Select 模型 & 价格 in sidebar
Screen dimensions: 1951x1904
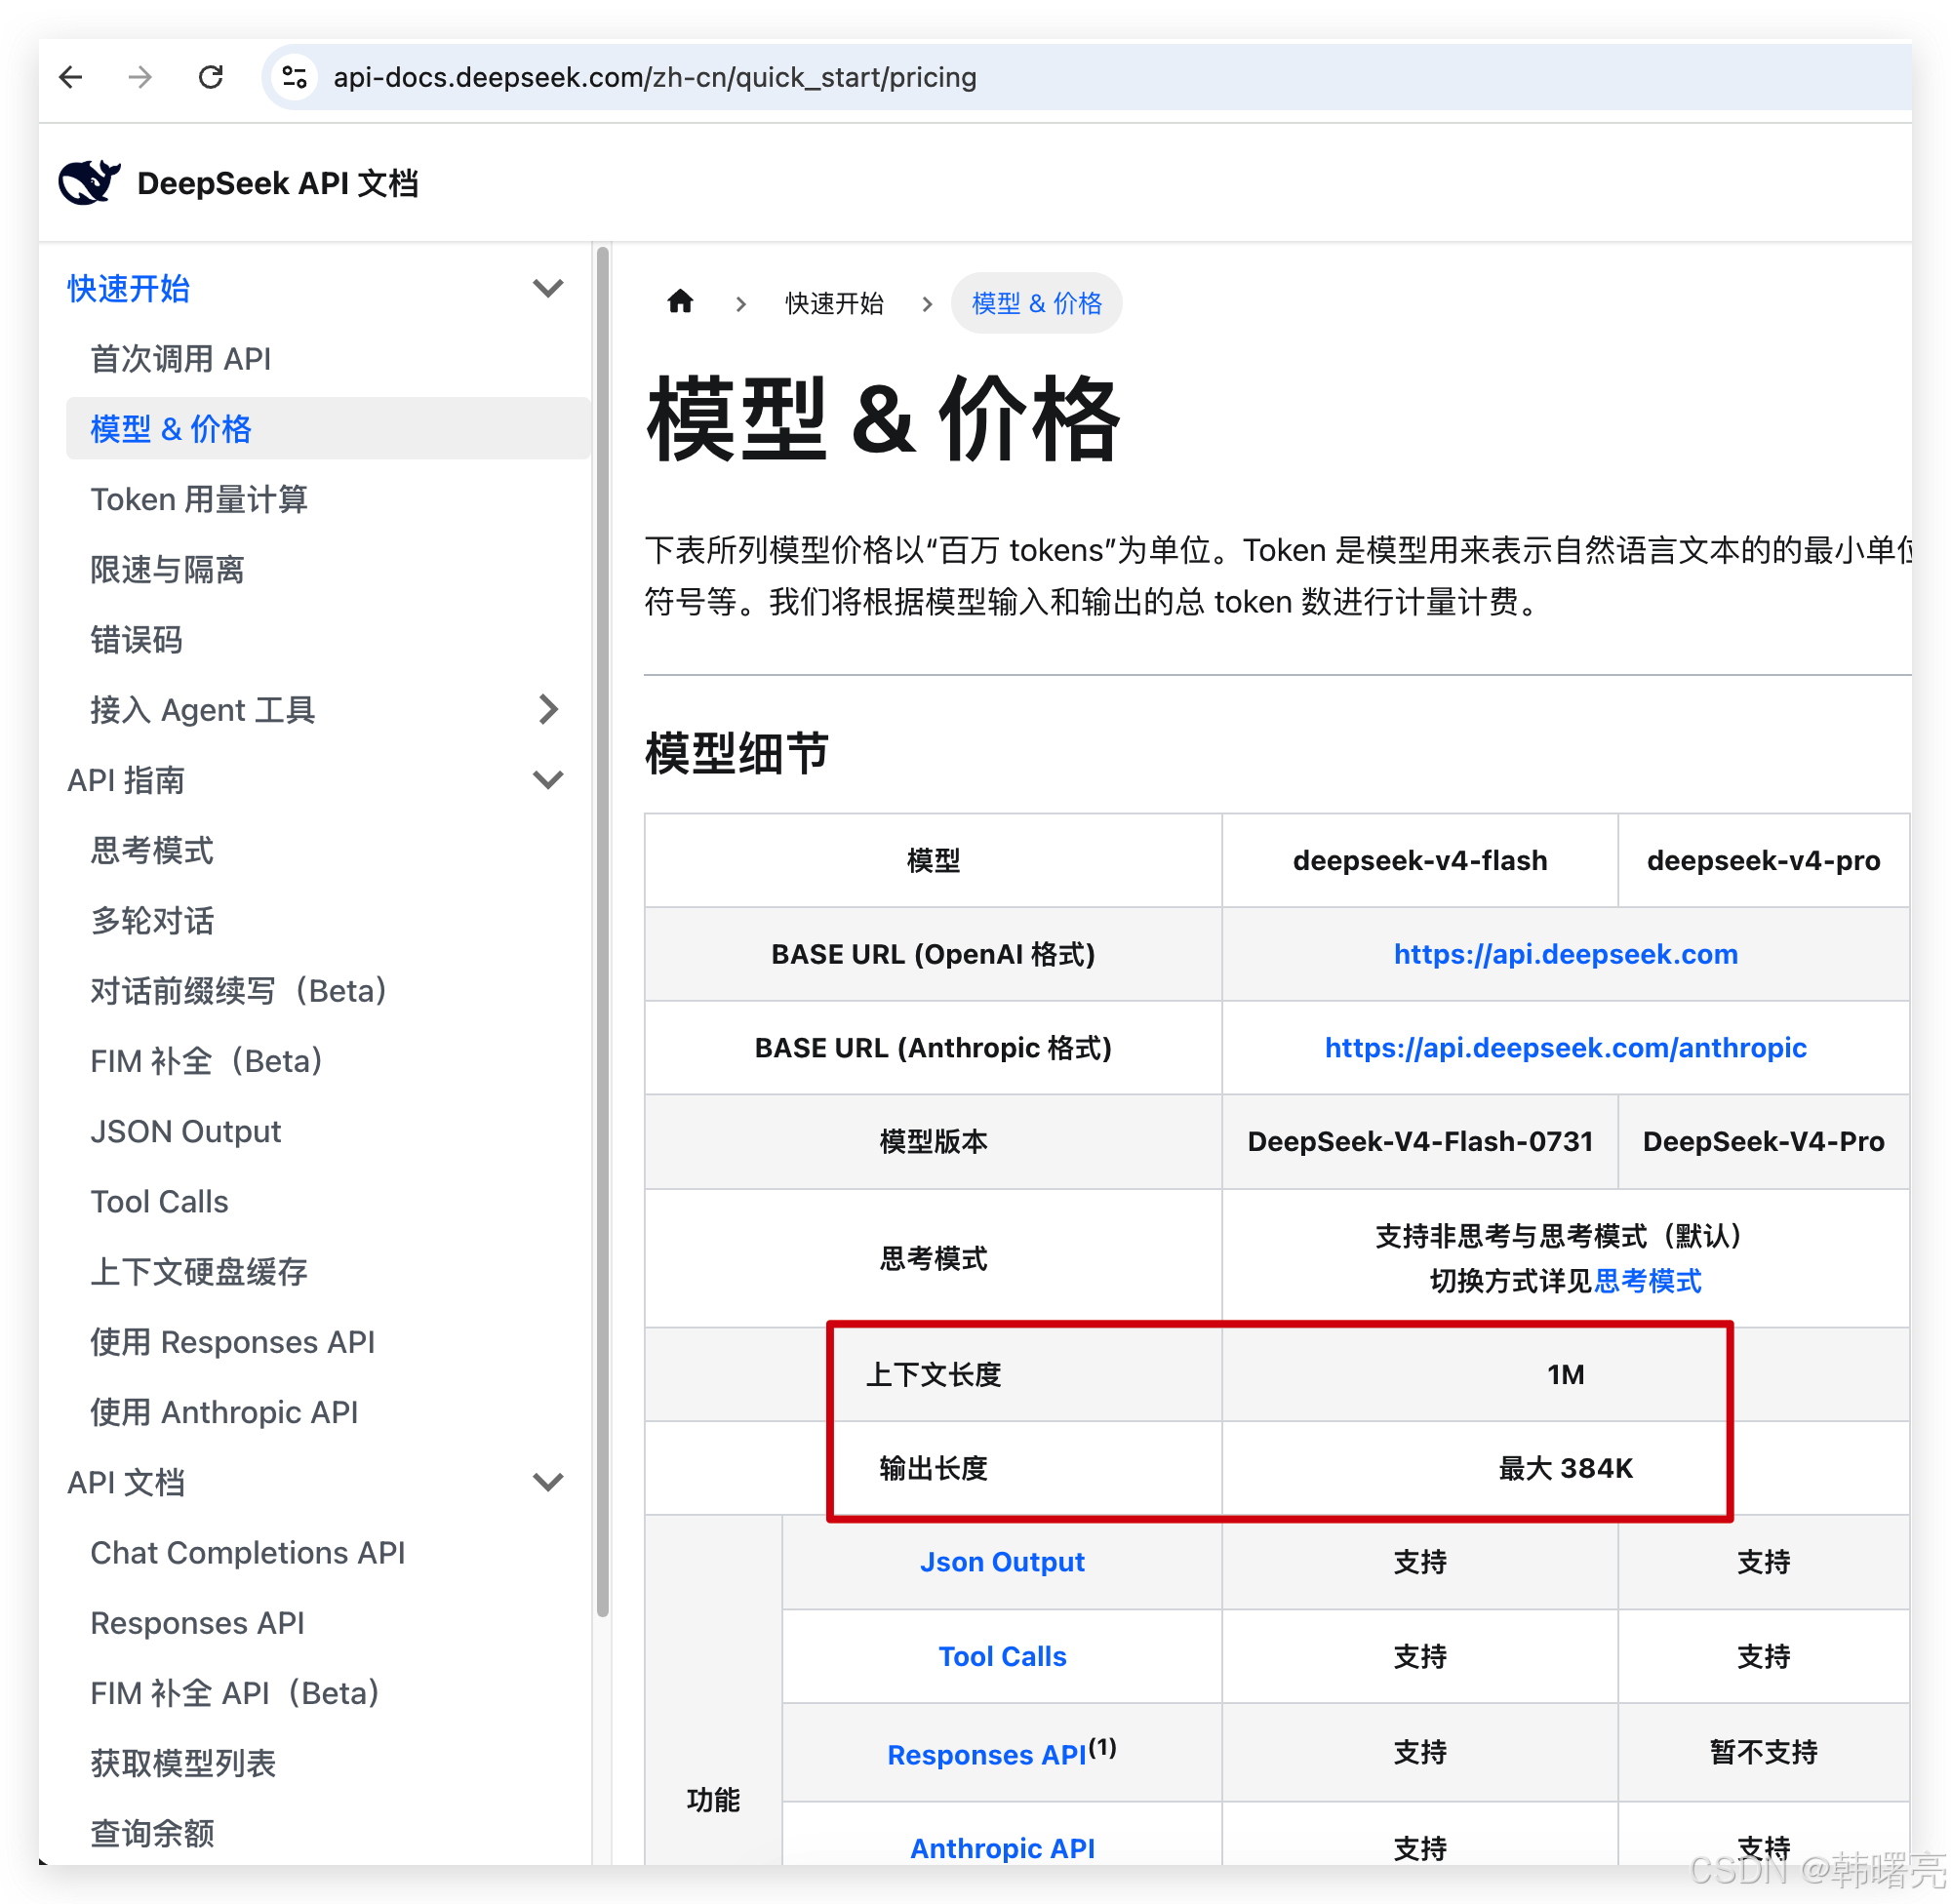coord(328,429)
